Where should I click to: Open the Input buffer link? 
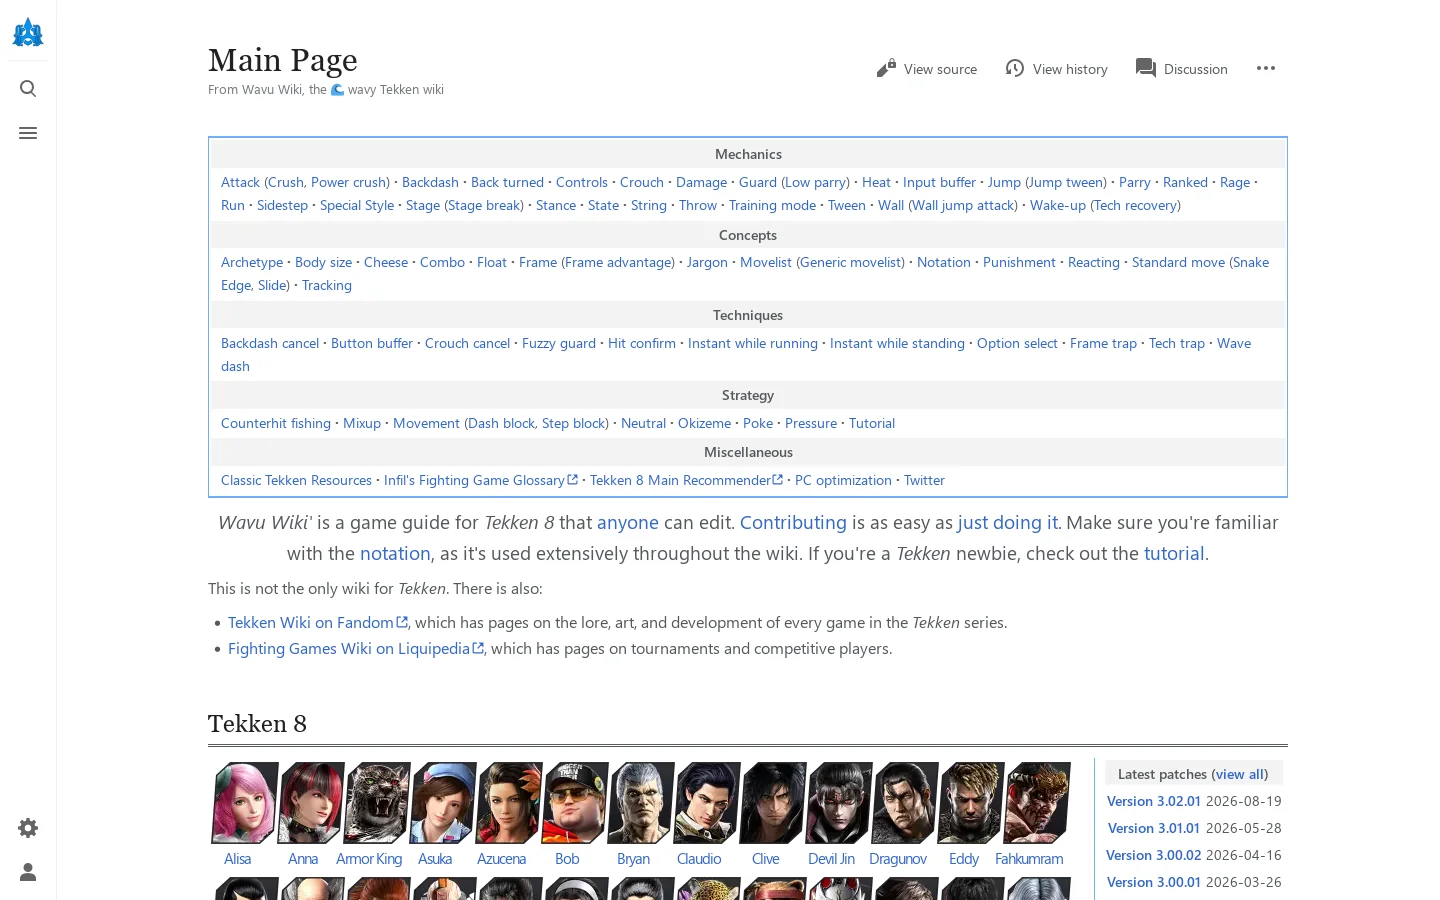939,182
